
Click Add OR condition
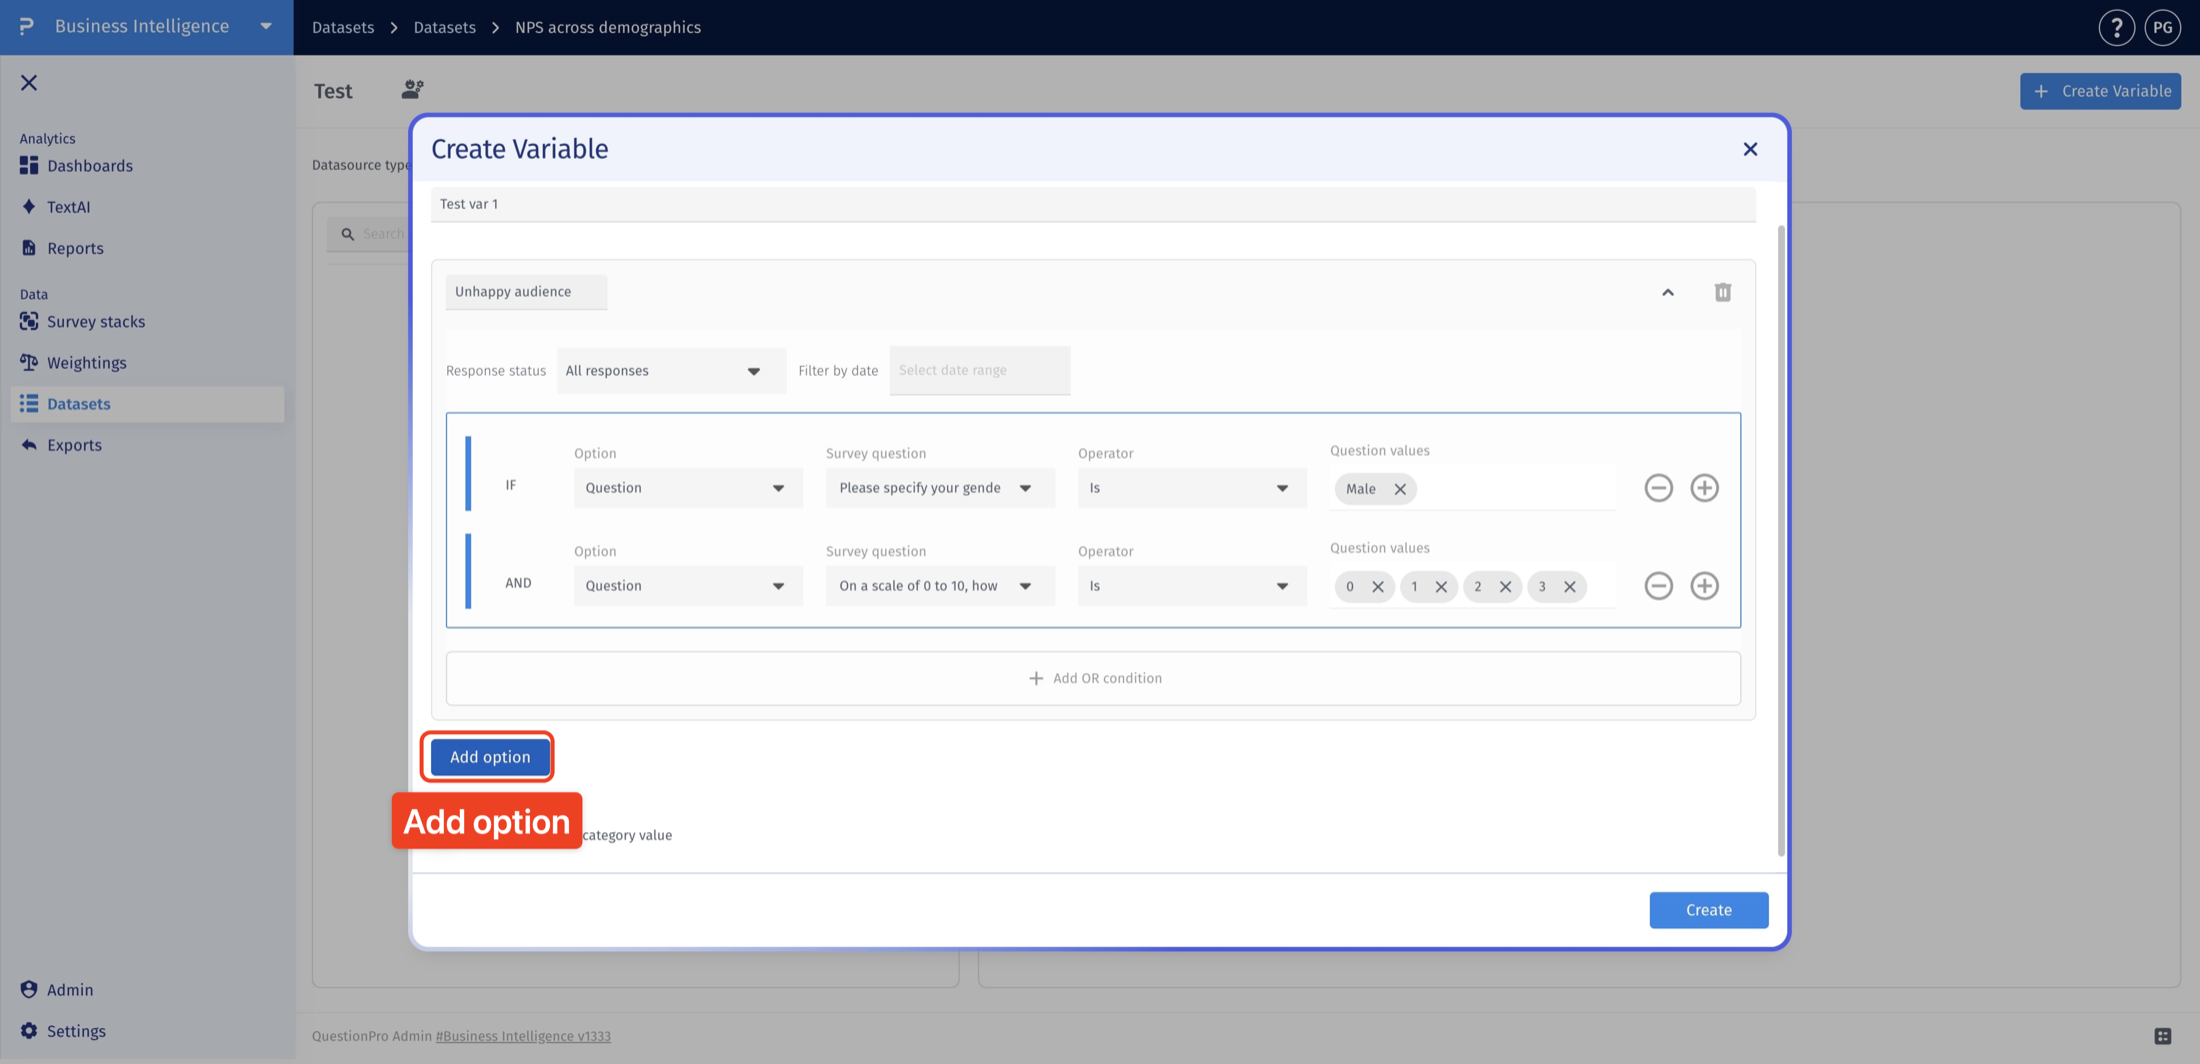1093,678
